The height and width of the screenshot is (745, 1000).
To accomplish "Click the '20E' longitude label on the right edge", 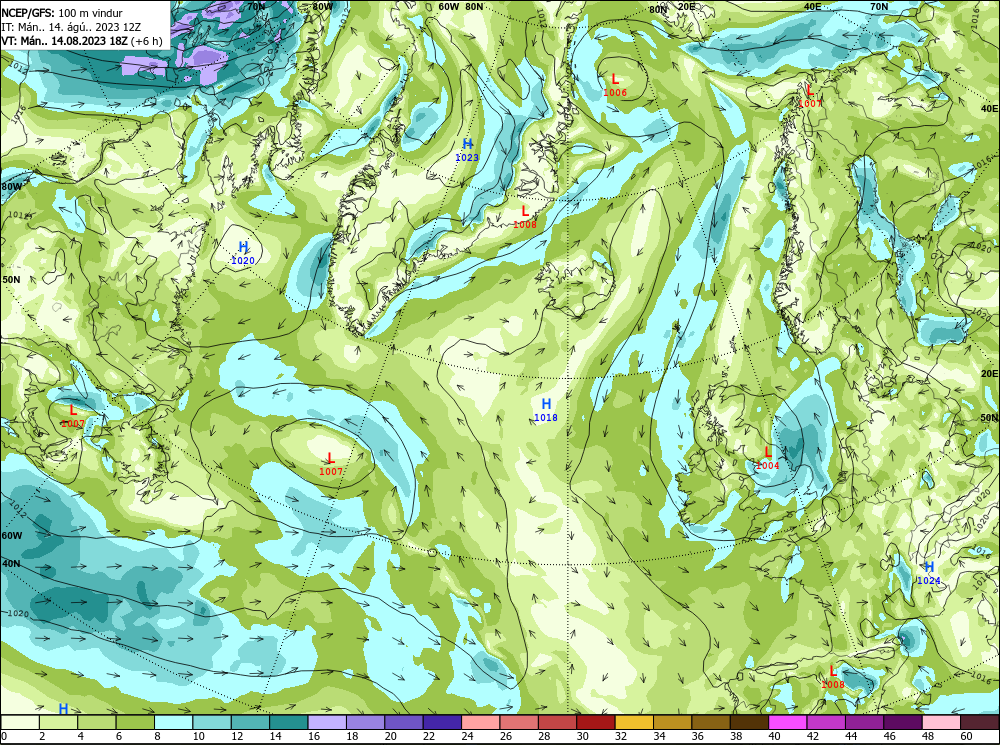I will [x=990, y=374].
